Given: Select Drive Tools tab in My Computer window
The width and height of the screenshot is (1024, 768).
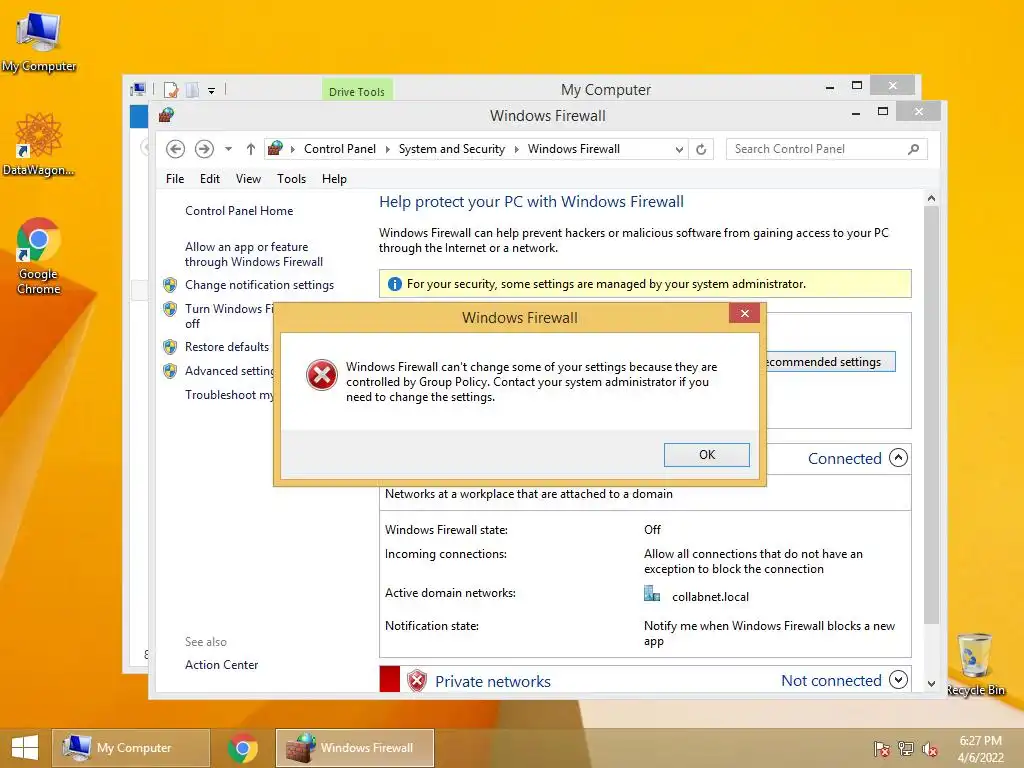Looking at the screenshot, I should [x=357, y=90].
